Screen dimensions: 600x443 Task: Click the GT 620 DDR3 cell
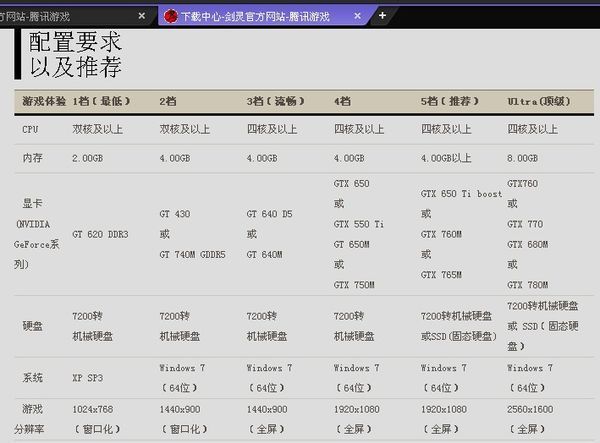pyautogui.click(x=102, y=234)
